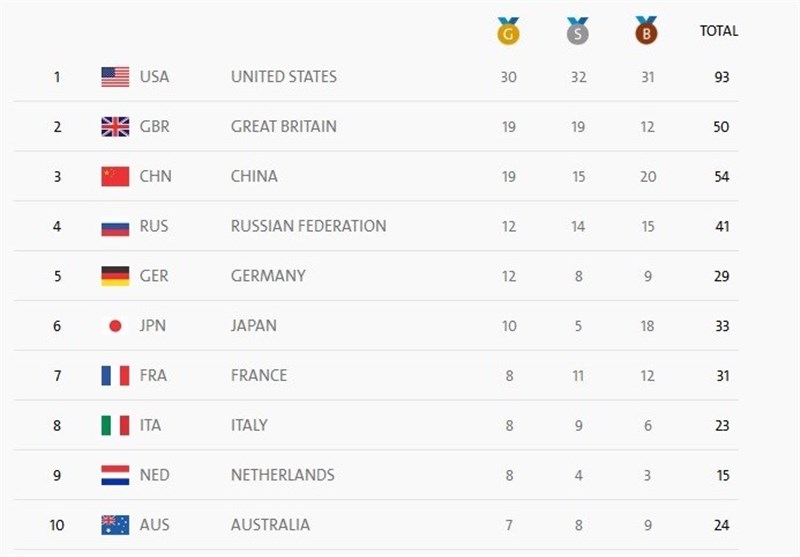Open the RUSSIAN FEDERATION country name
Image resolution: width=800 pixels, height=557 pixels.
(x=308, y=226)
